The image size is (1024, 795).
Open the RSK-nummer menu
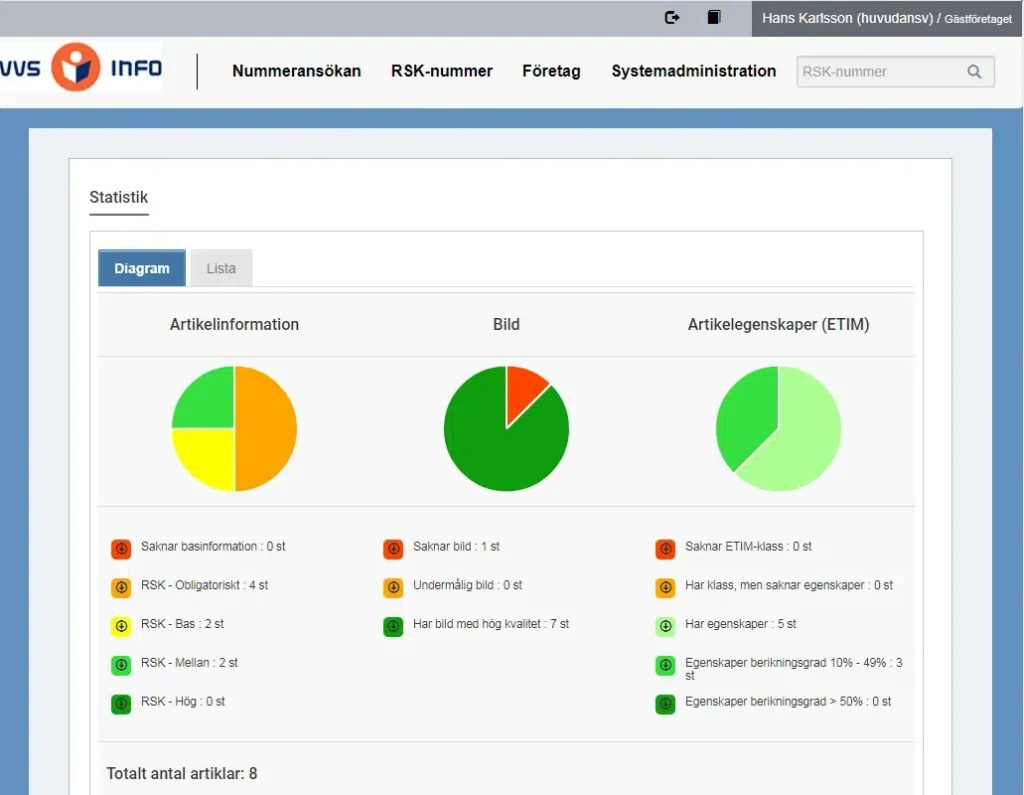point(441,71)
